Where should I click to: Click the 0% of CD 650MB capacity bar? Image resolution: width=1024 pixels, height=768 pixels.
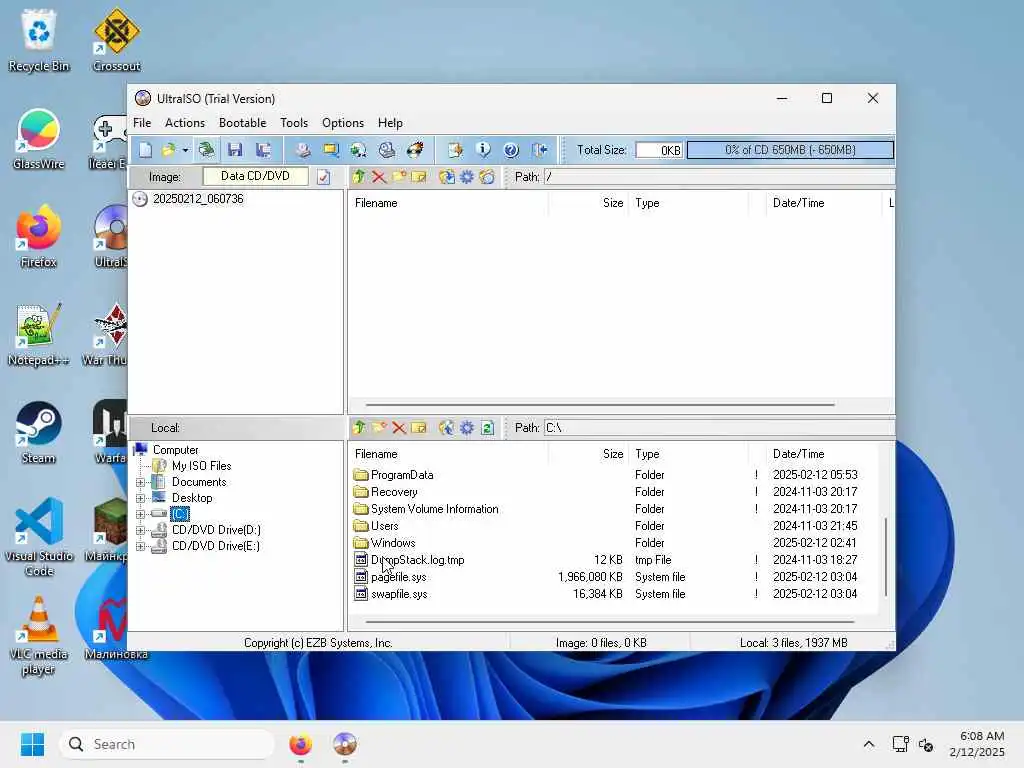[x=790, y=150]
